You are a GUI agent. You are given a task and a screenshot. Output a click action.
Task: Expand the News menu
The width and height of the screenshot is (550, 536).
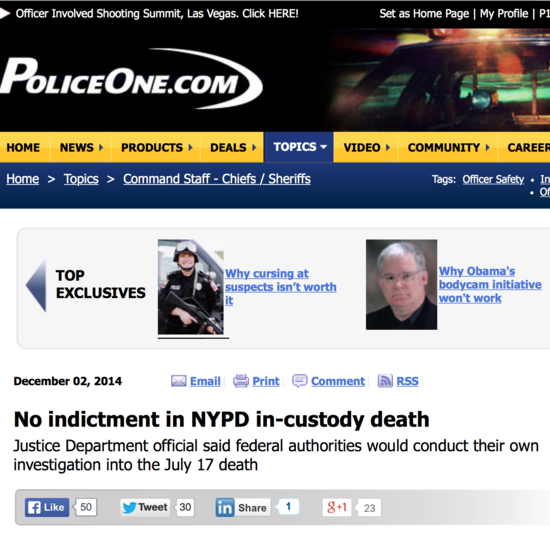click(81, 147)
